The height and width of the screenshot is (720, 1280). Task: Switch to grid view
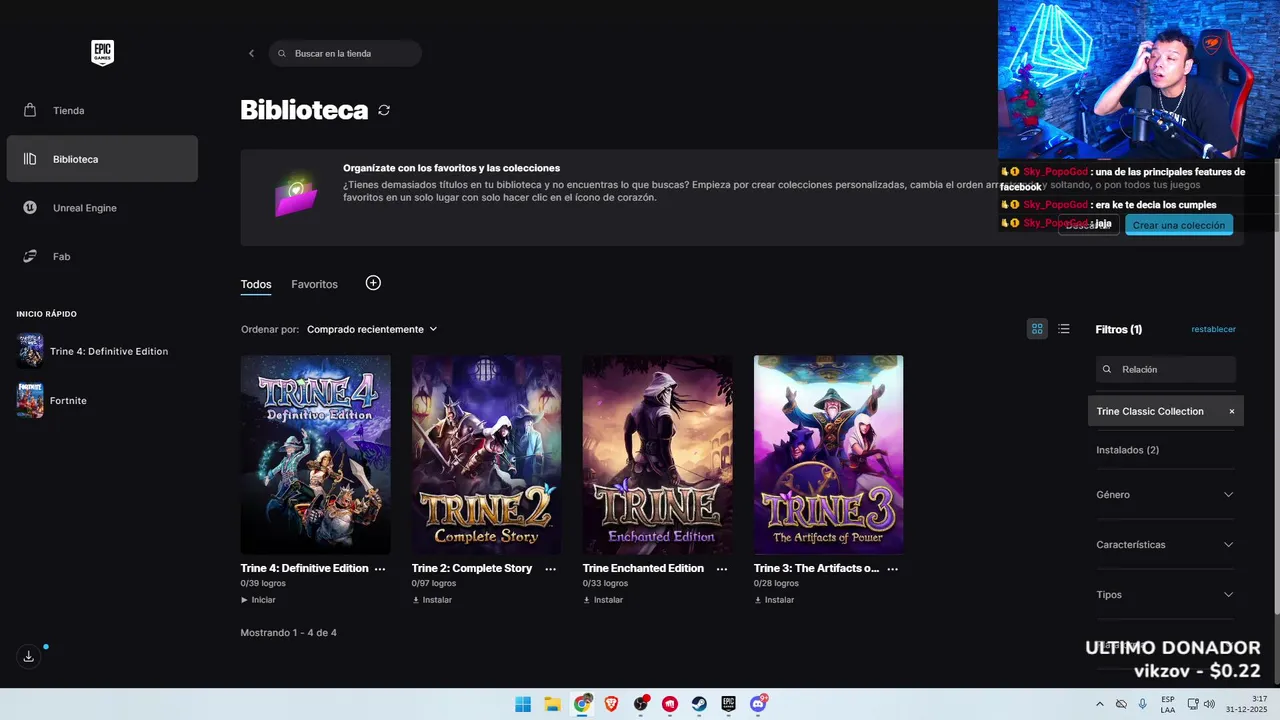point(1037,329)
